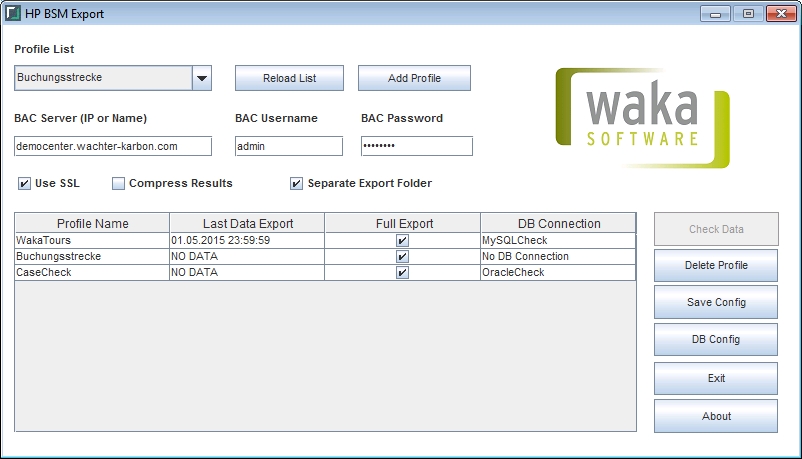Toggle the Use SSL checkbox
Viewport: 802px width, 459px height.
tap(24, 183)
